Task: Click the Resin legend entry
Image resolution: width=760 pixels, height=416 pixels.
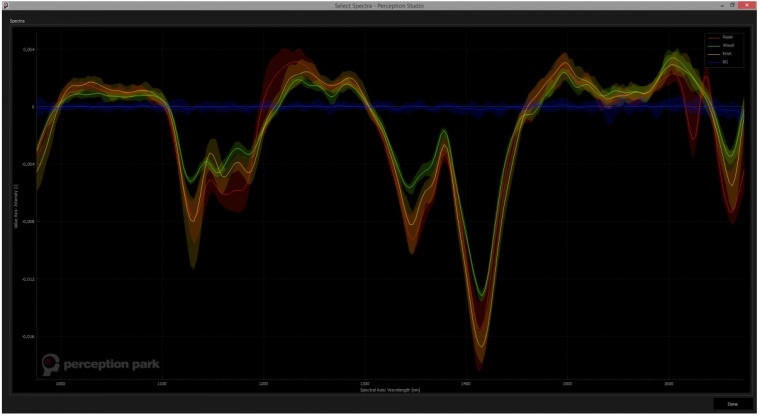Action: tap(728, 37)
